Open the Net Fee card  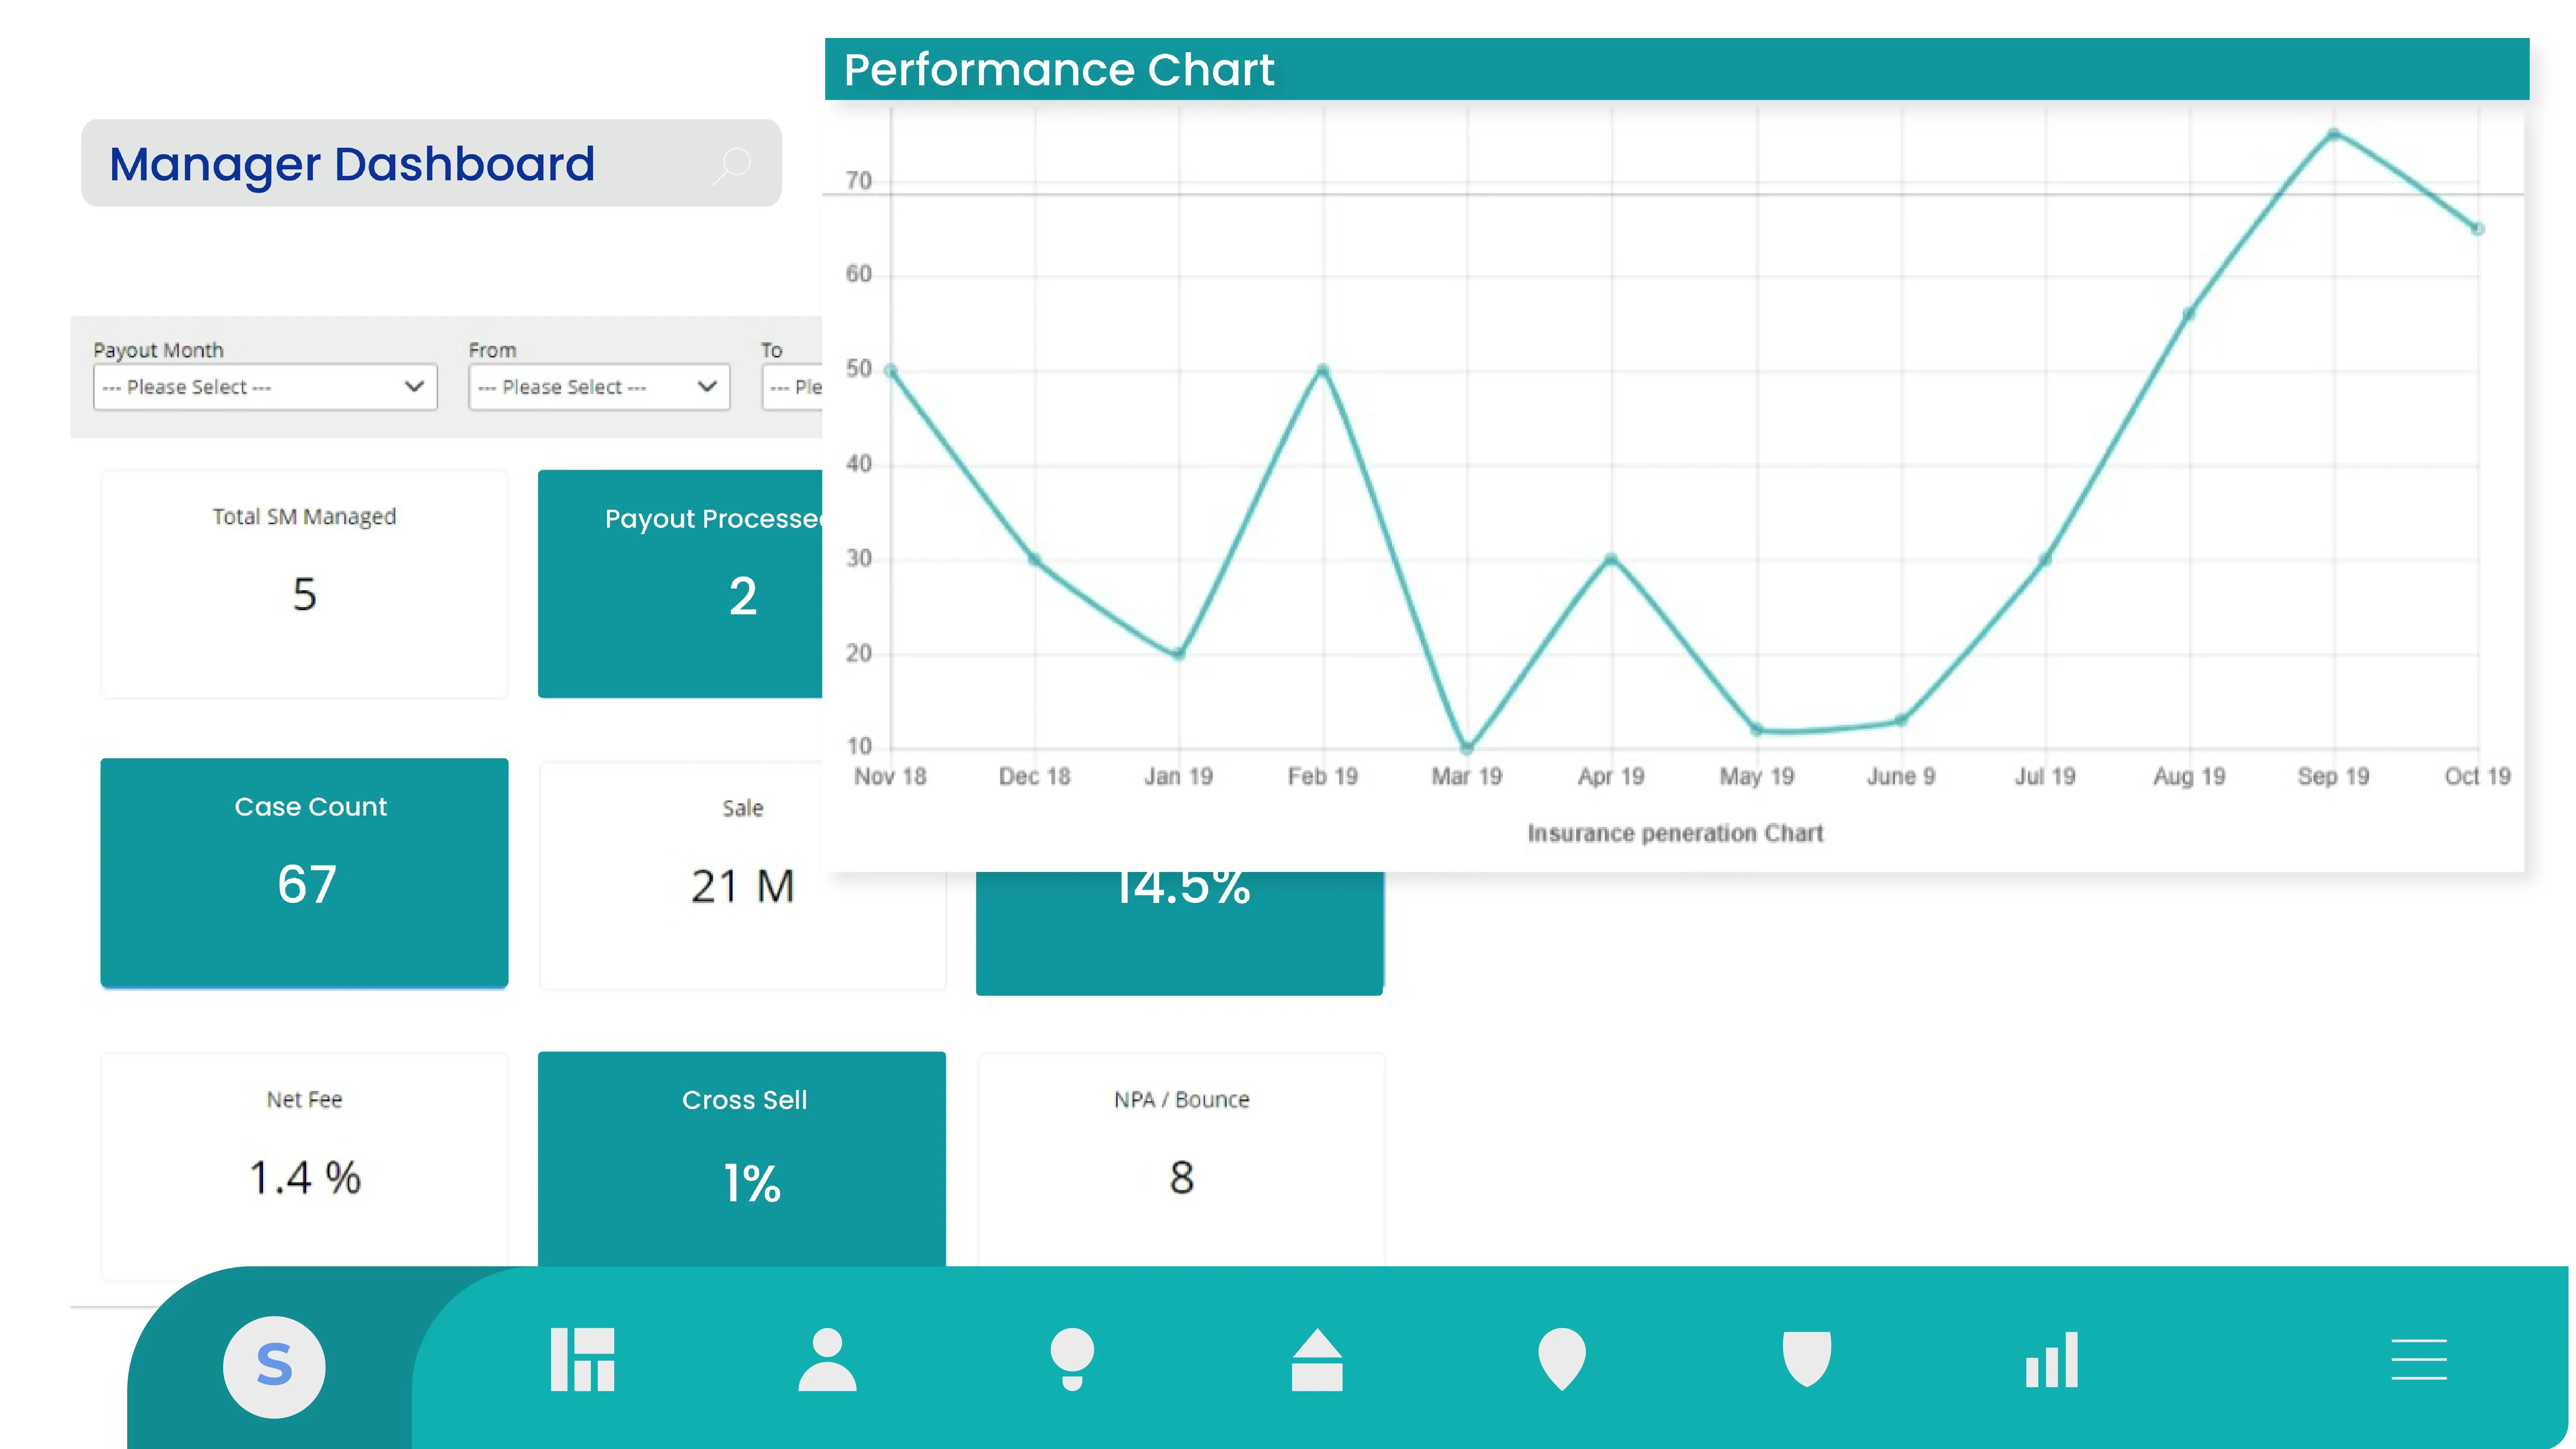[304, 1160]
